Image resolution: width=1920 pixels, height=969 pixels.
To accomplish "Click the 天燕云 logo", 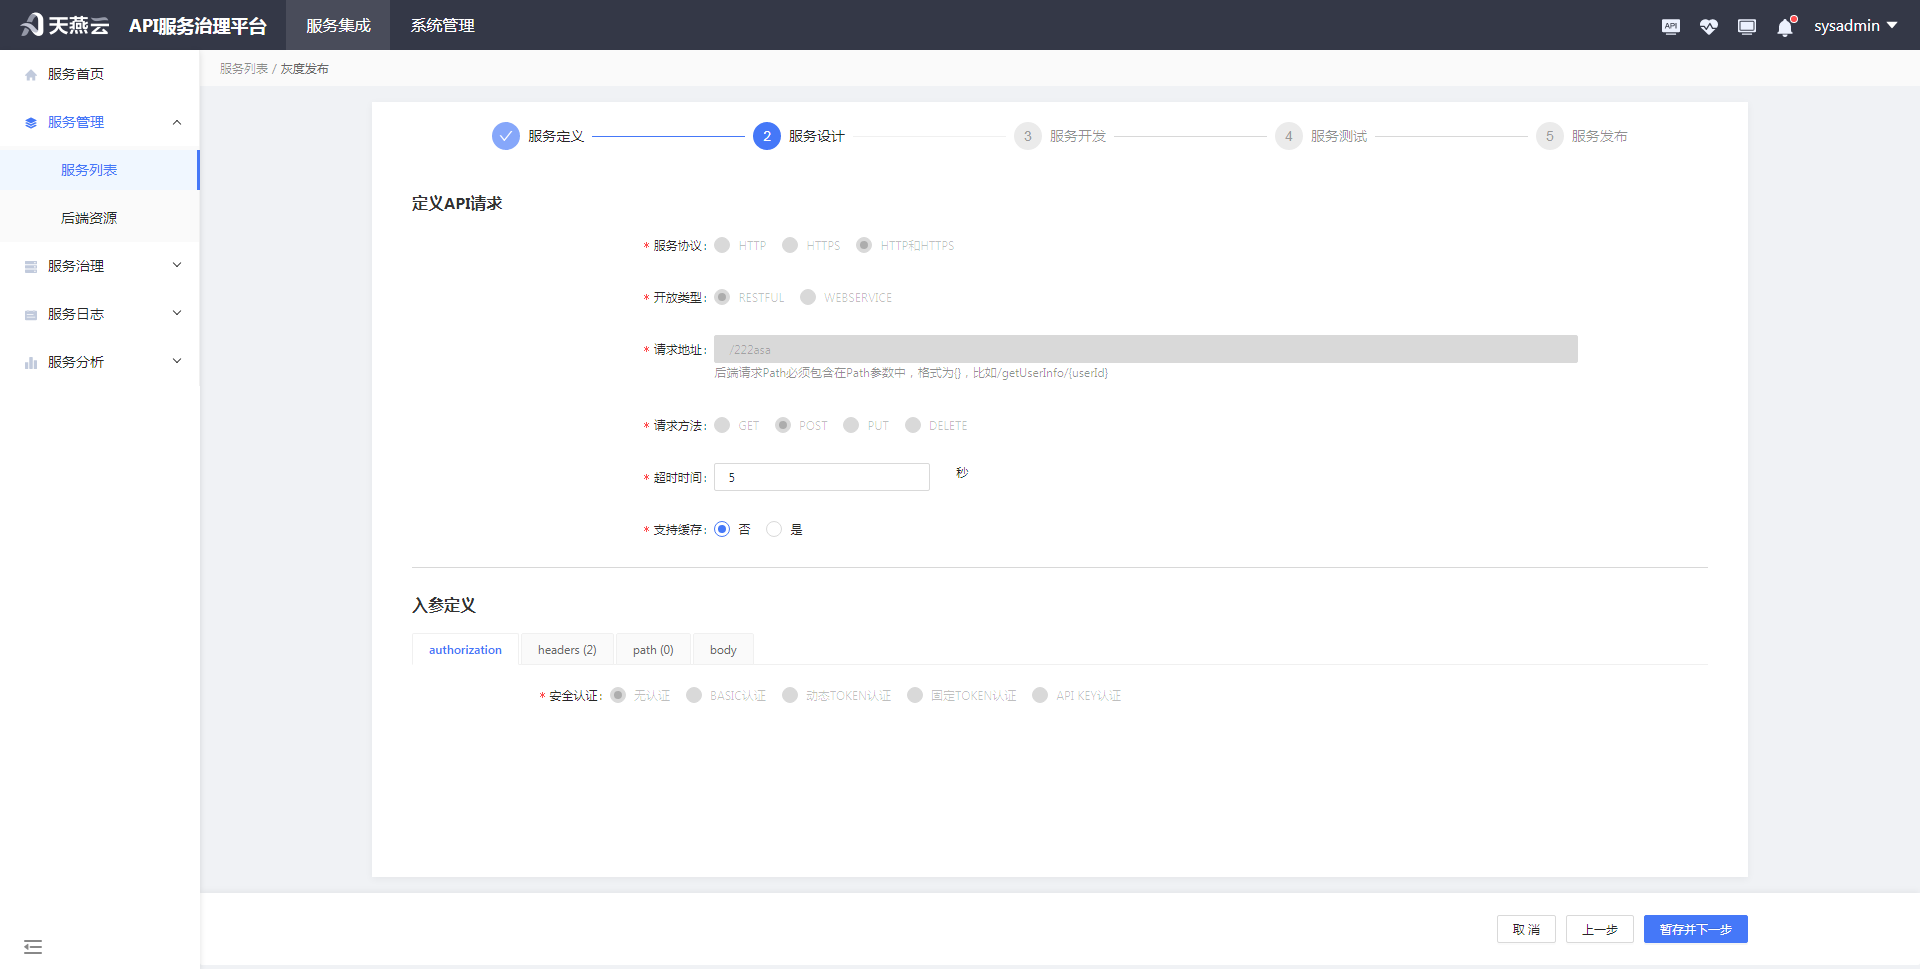I will click(63, 25).
